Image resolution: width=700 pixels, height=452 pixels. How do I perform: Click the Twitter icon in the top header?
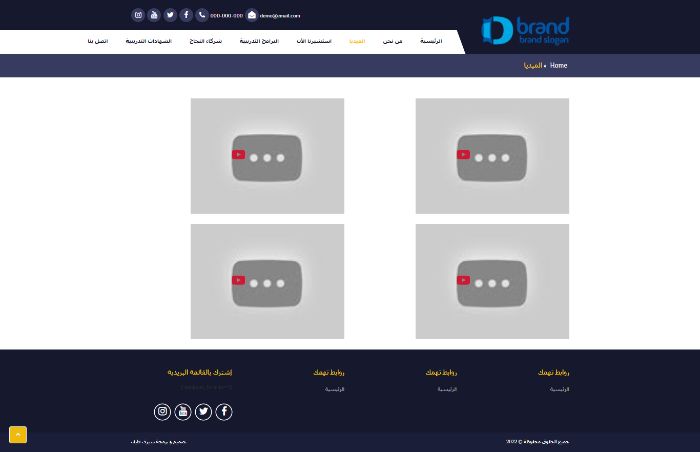[x=170, y=15]
